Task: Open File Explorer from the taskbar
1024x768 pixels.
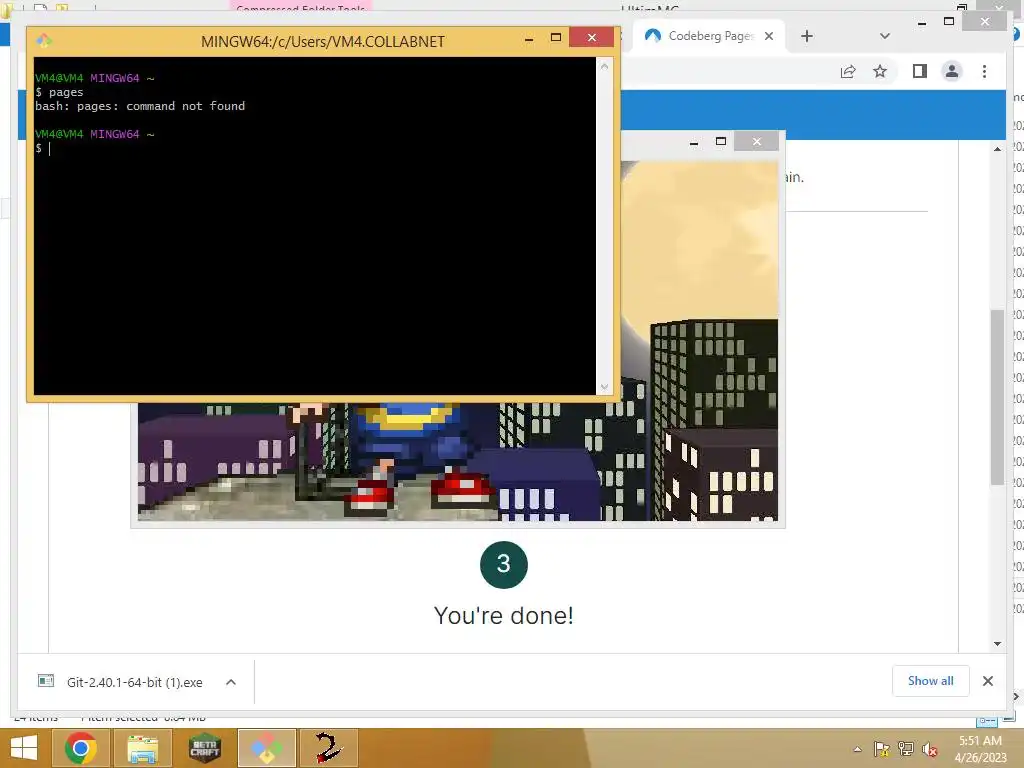Action: coord(142,748)
